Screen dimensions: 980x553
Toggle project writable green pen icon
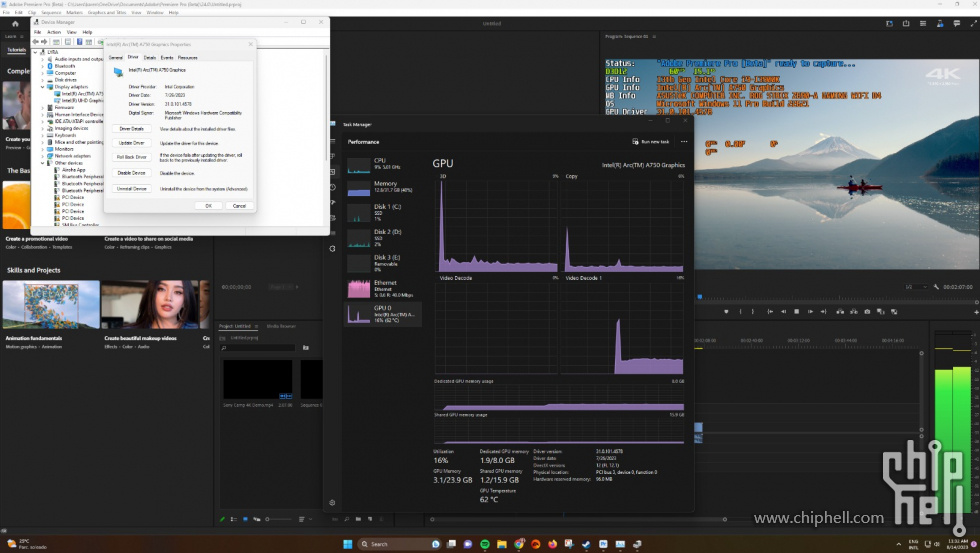(222, 519)
